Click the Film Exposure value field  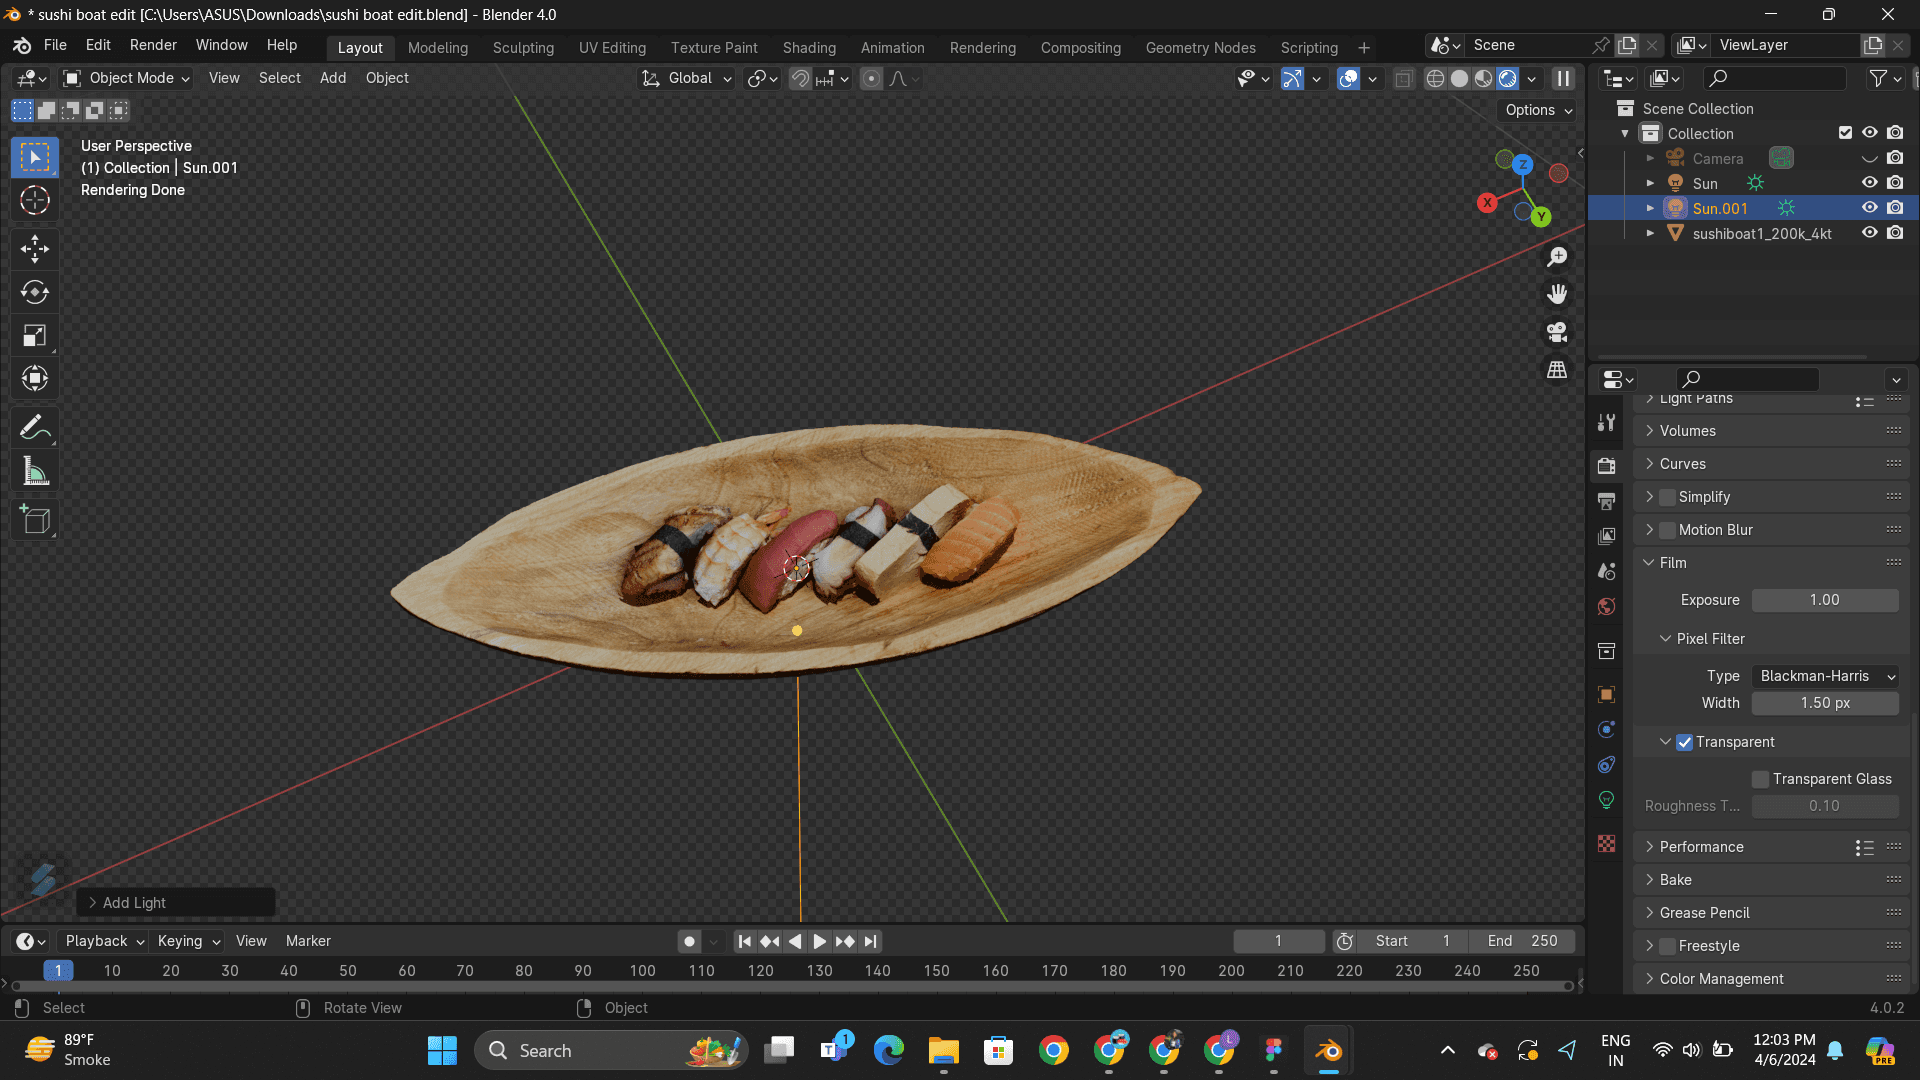click(1825, 600)
